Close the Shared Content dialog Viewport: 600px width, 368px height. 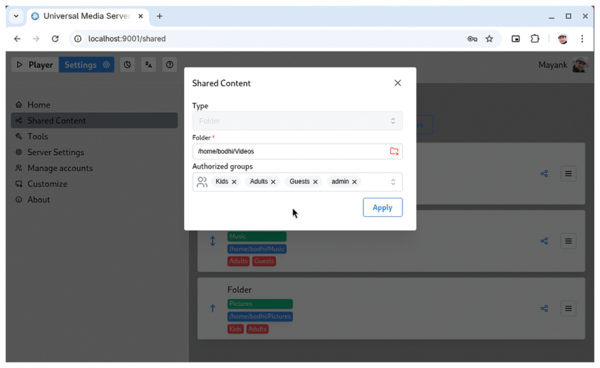pyautogui.click(x=398, y=83)
